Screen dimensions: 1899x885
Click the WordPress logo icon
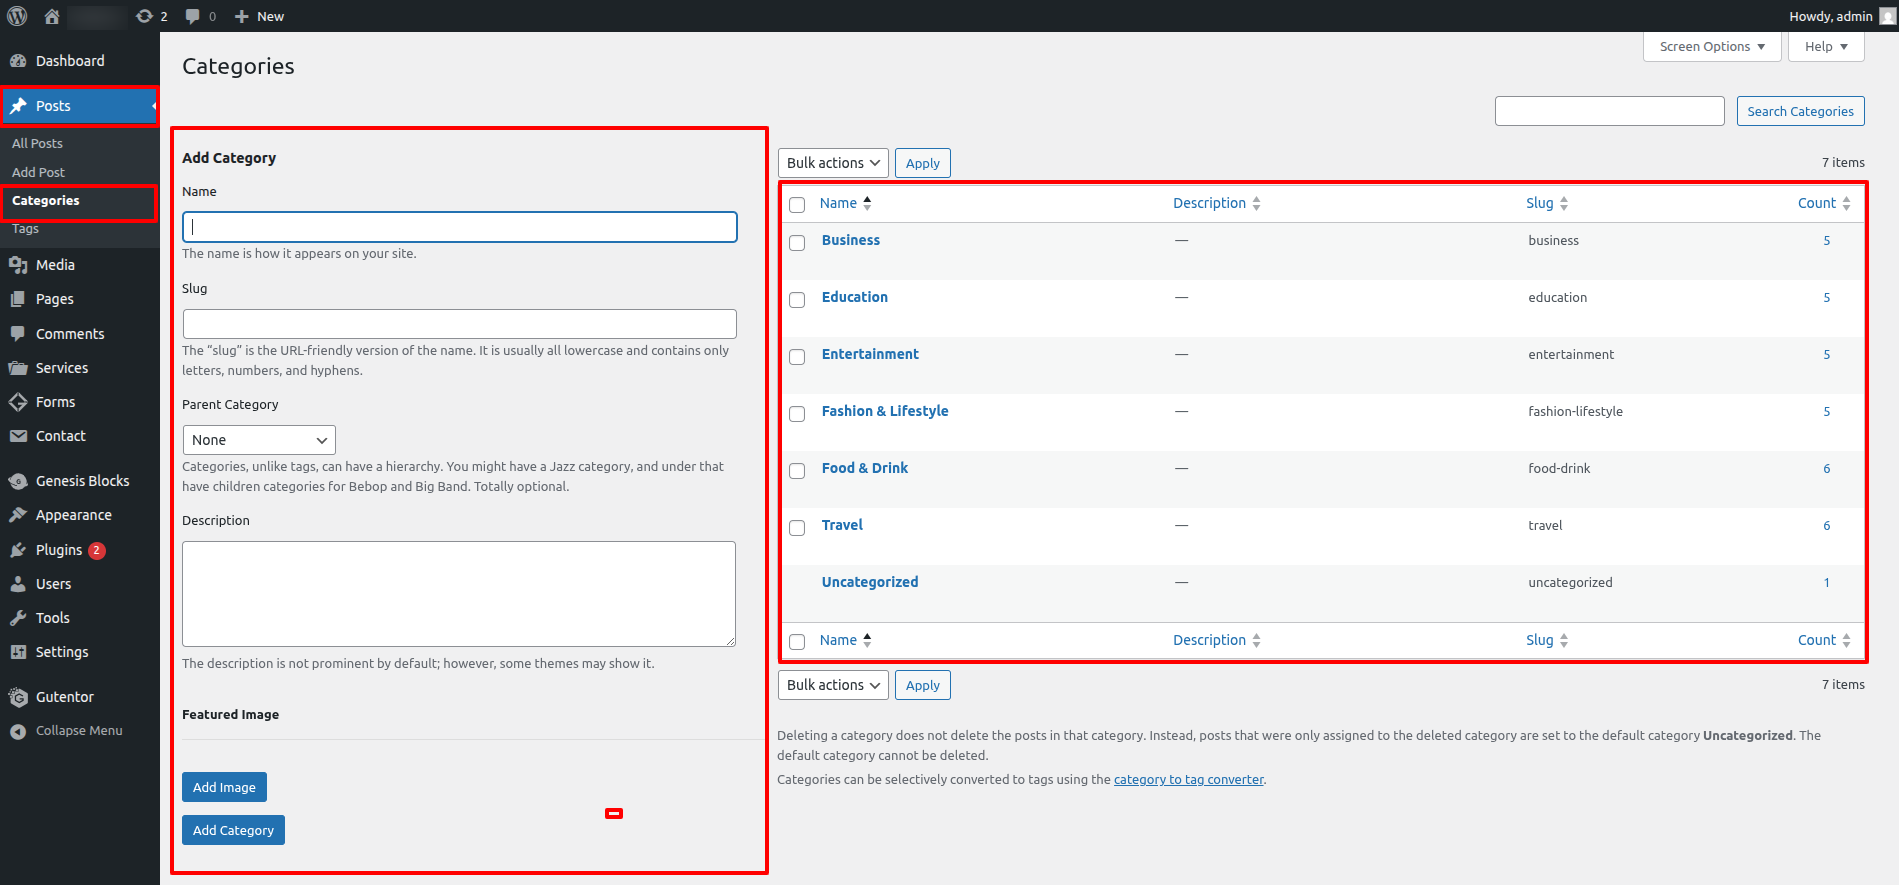coord(17,16)
